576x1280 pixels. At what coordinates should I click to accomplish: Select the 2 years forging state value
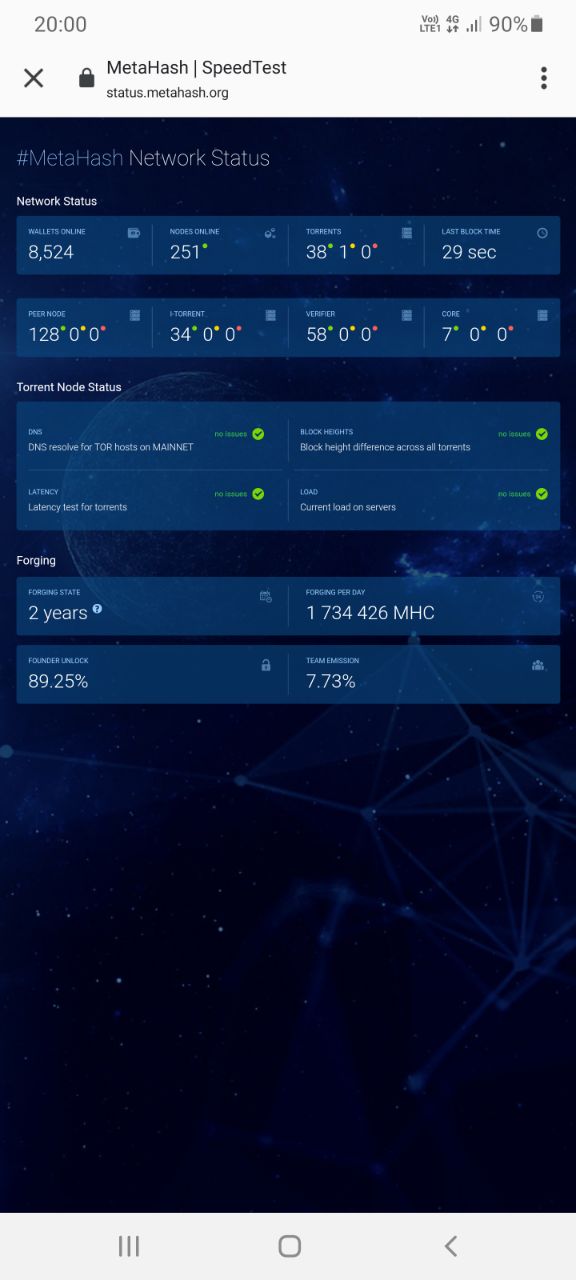pos(58,613)
